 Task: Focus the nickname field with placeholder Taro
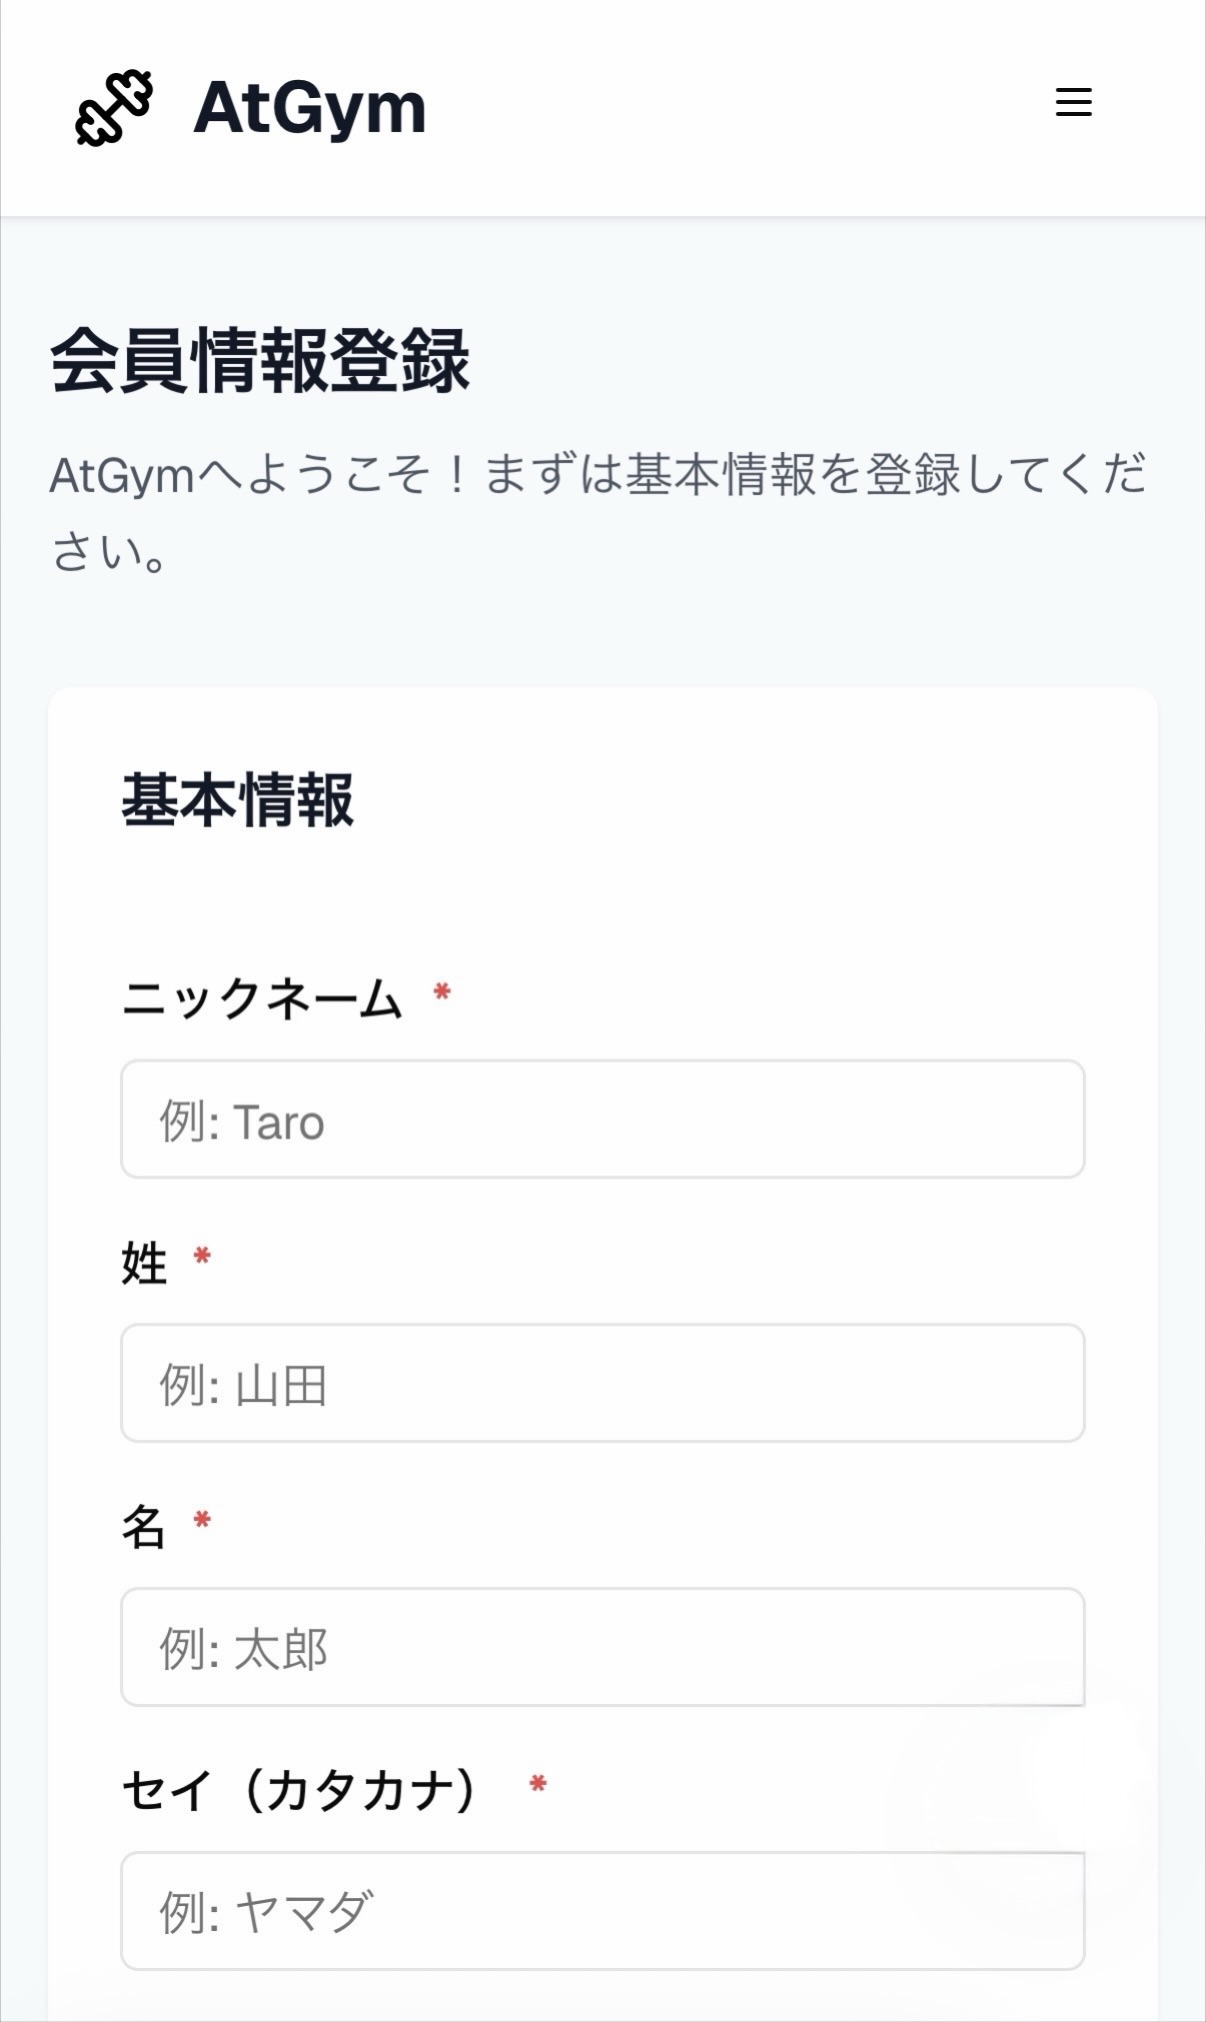[602, 1119]
